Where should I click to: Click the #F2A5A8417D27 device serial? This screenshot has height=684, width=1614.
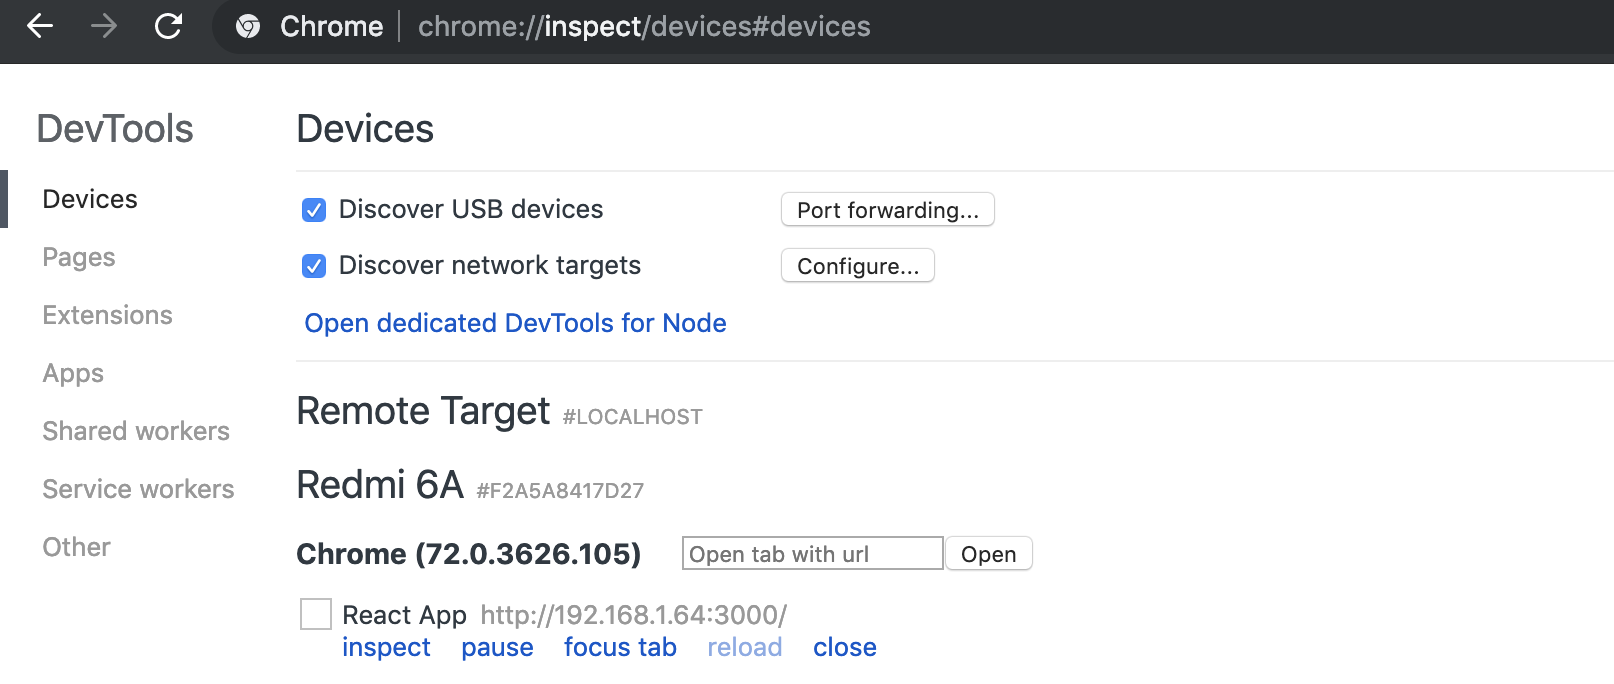[x=560, y=491]
